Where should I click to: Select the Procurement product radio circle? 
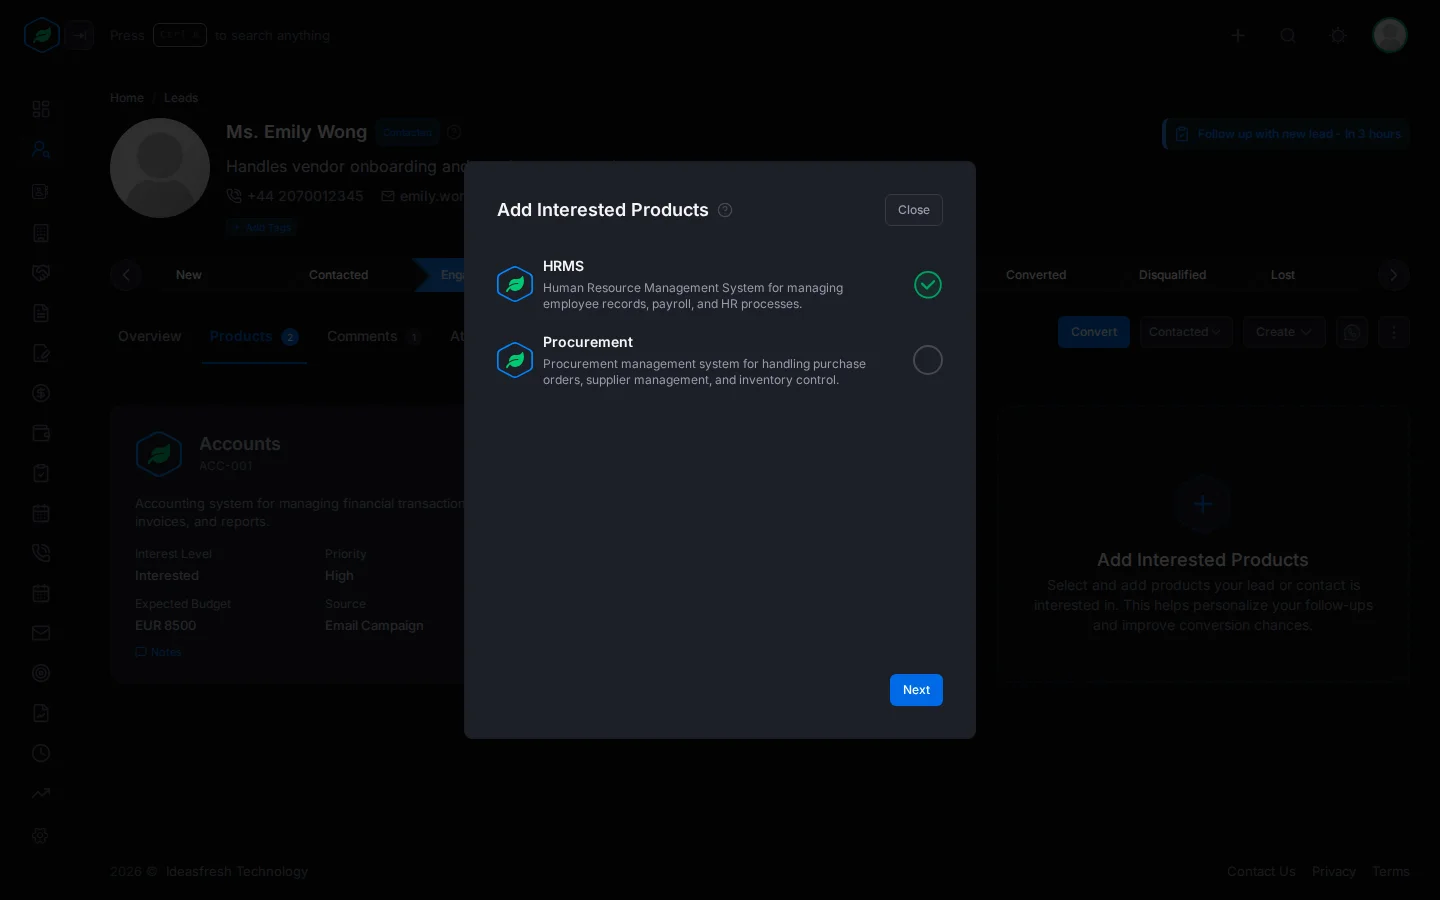pos(928,360)
